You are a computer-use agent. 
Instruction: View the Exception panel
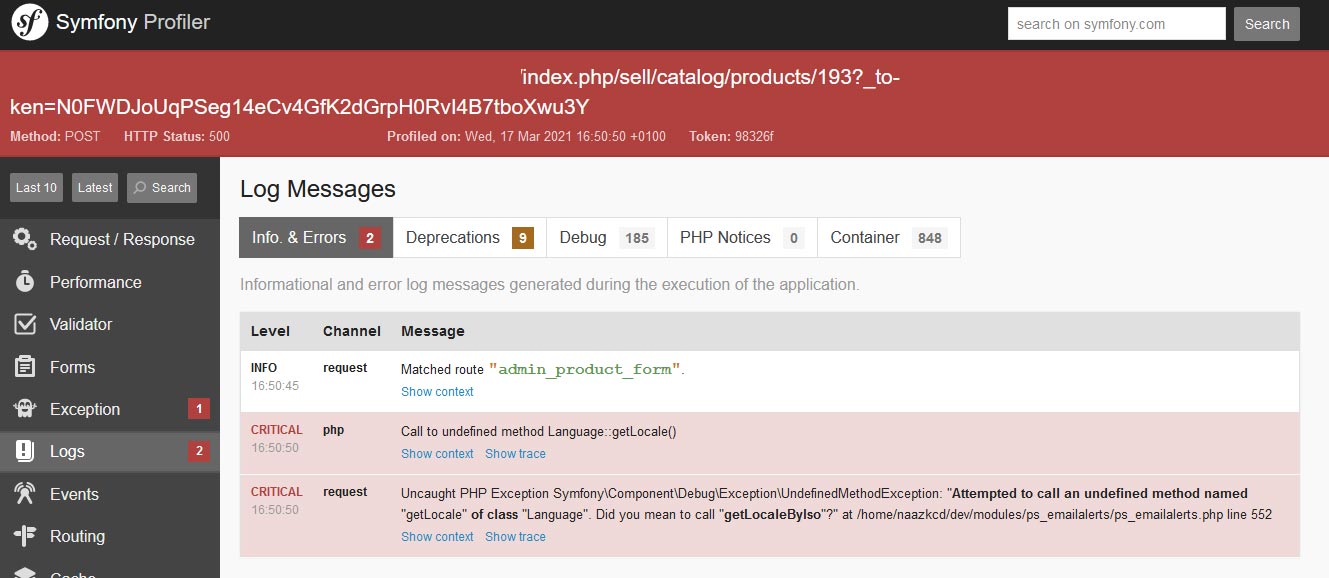[87, 409]
